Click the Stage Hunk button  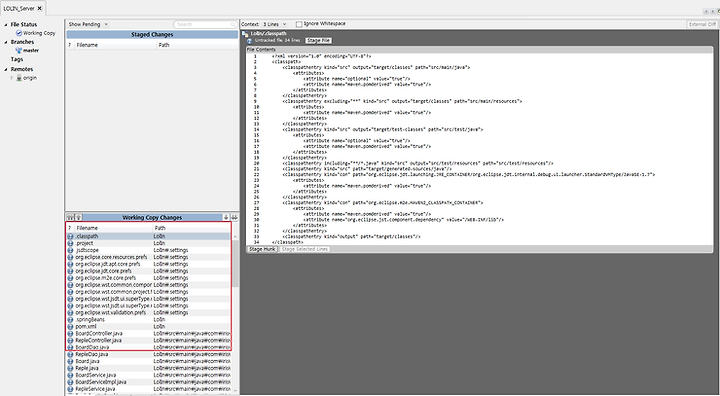[x=262, y=249]
